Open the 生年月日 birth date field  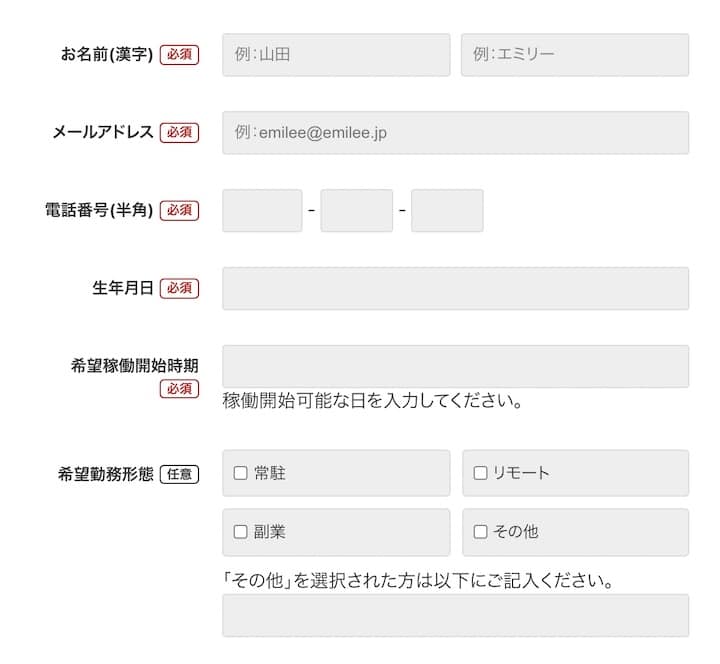point(455,288)
